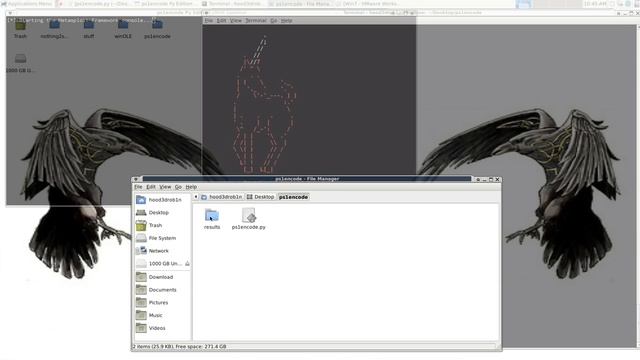Open the Terminal window's Go menu
Image resolution: width=640 pixels, height=360 pixels.
(273, 20)
